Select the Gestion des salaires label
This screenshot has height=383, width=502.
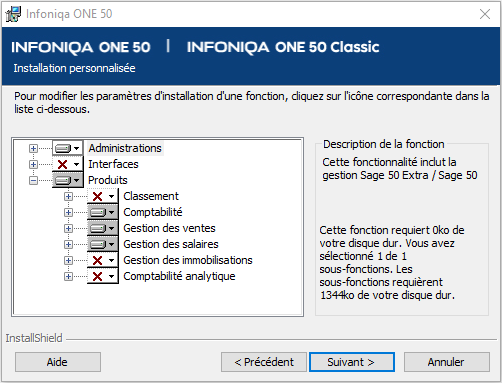171,244
